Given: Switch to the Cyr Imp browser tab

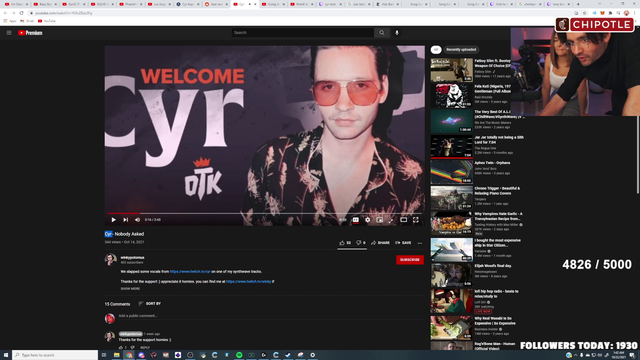Looking at the screenshot, I should point(187,4).
